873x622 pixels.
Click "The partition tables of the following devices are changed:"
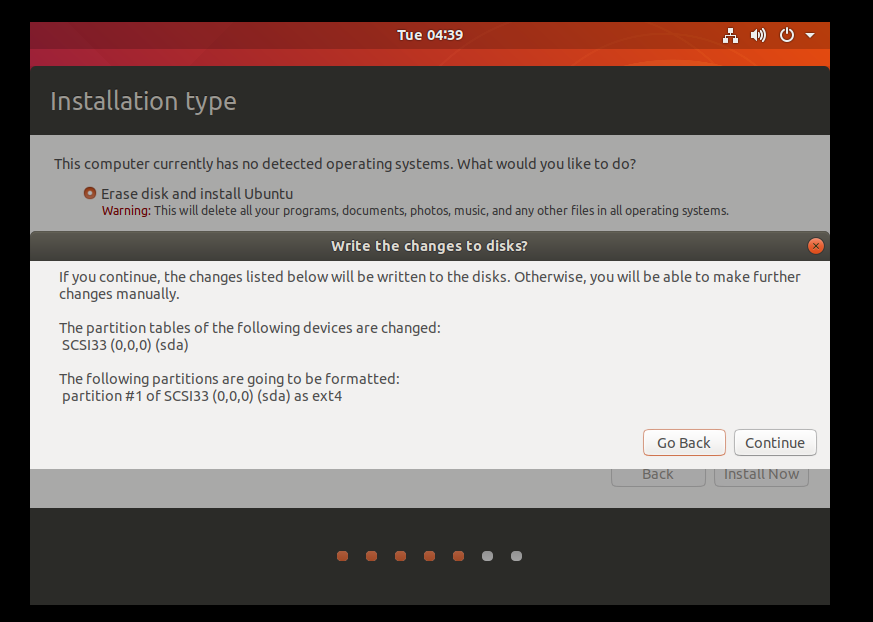250,328
